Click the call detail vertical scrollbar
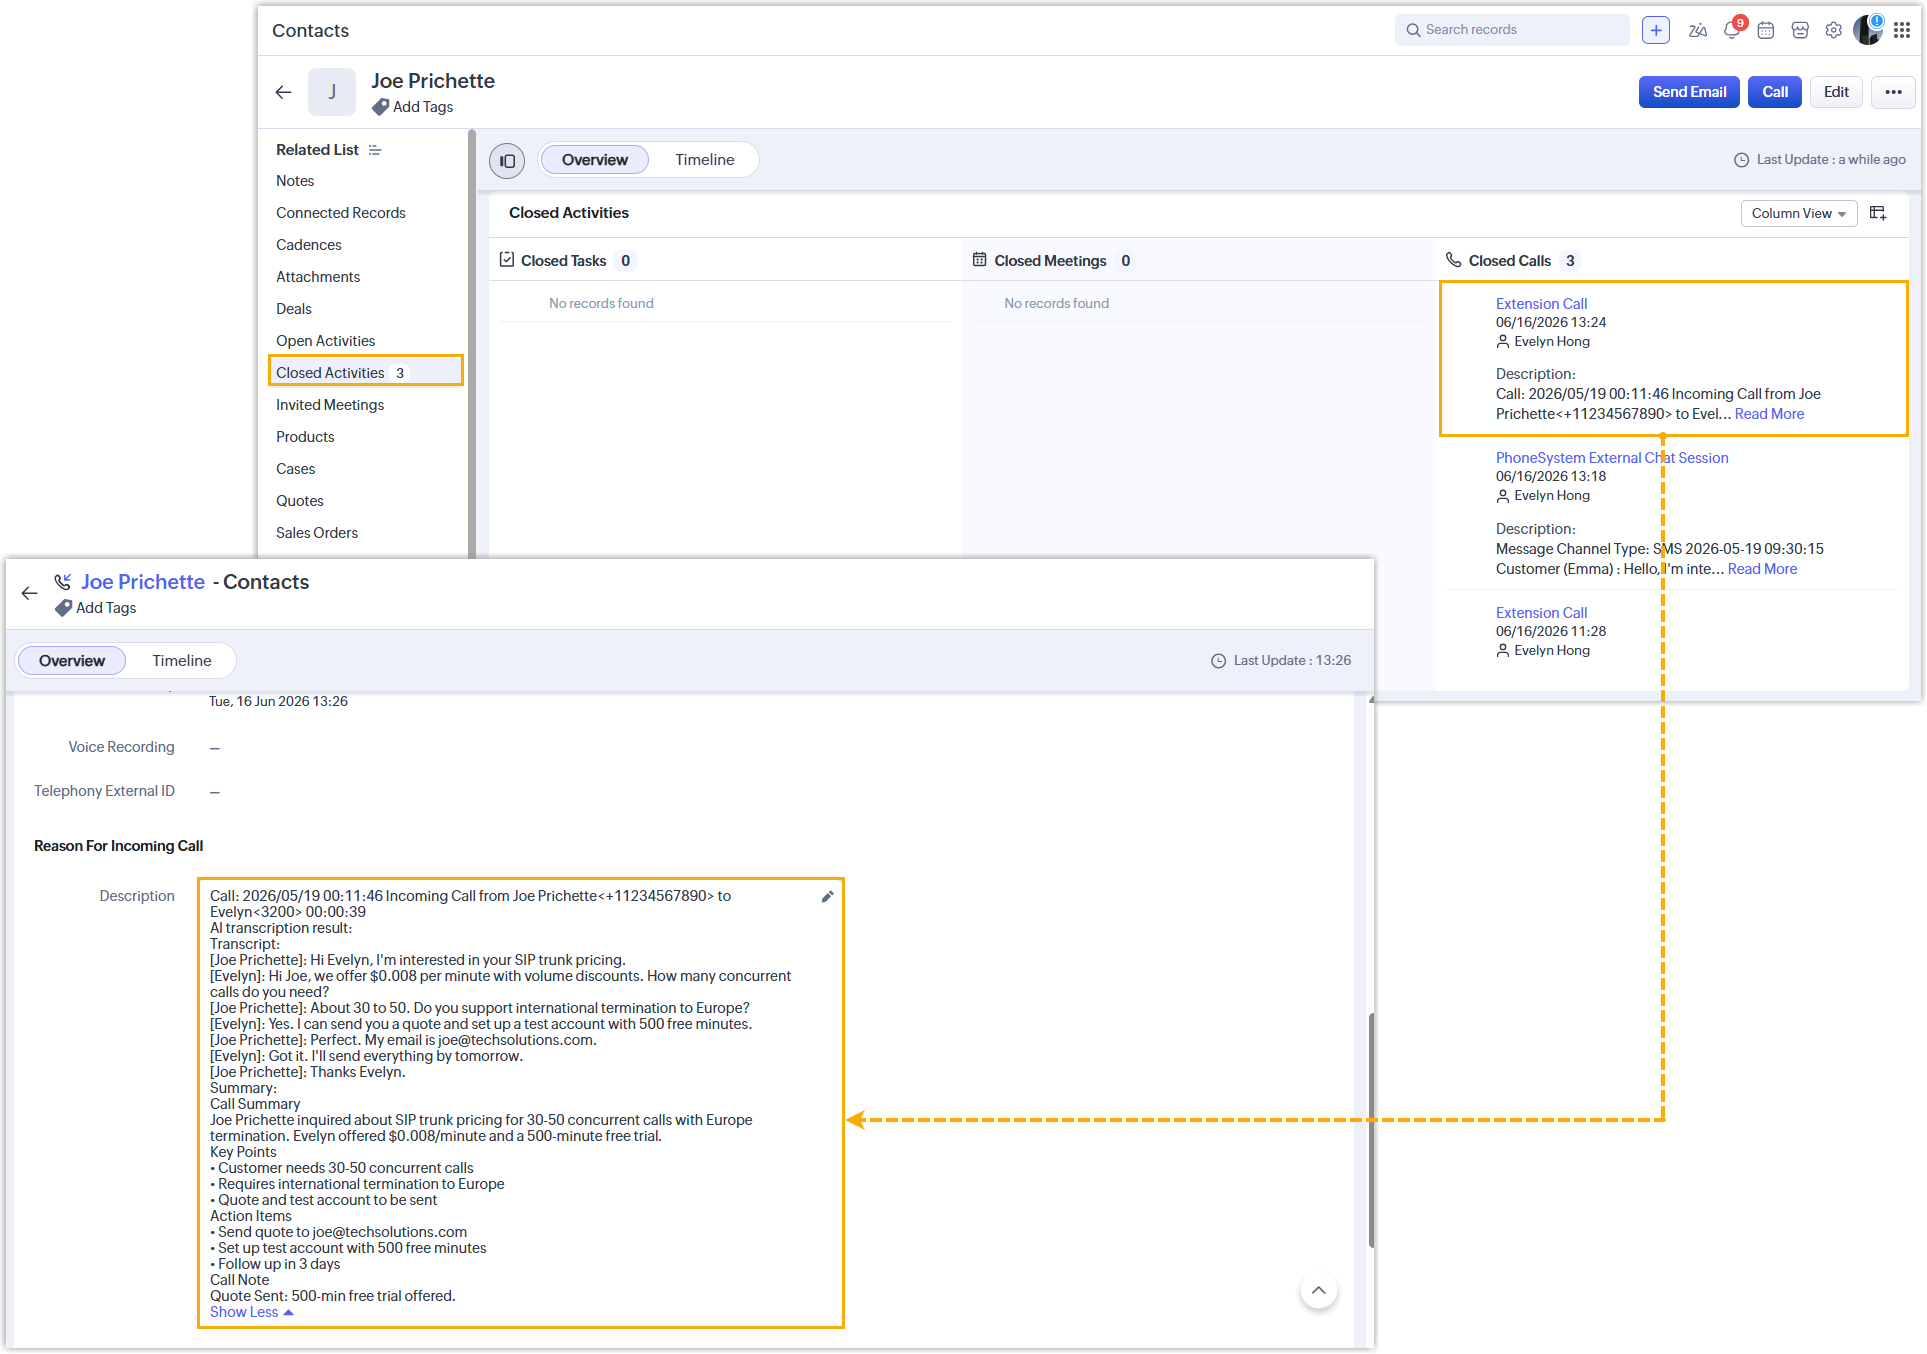The image size is (1927, 1354). click(1371, 1130)
